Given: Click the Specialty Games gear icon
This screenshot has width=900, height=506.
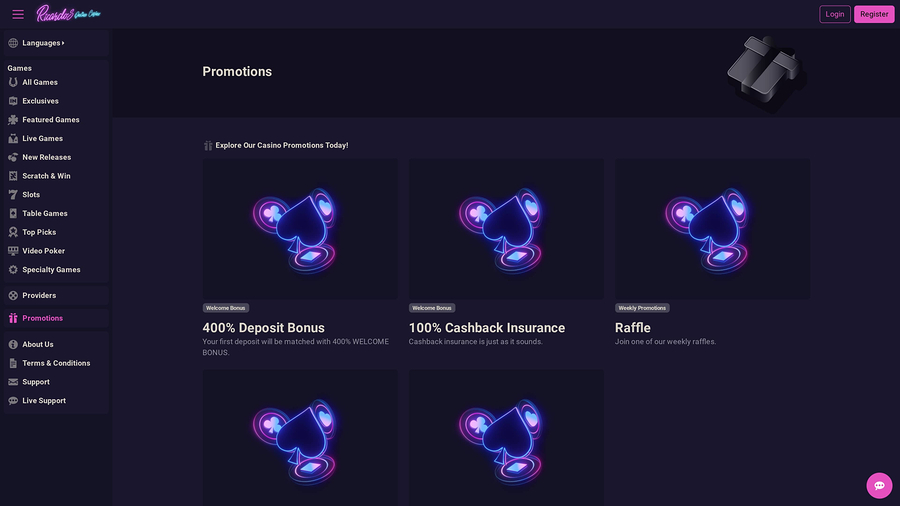Looking at the screenshot, I should (x=13, y=270).
